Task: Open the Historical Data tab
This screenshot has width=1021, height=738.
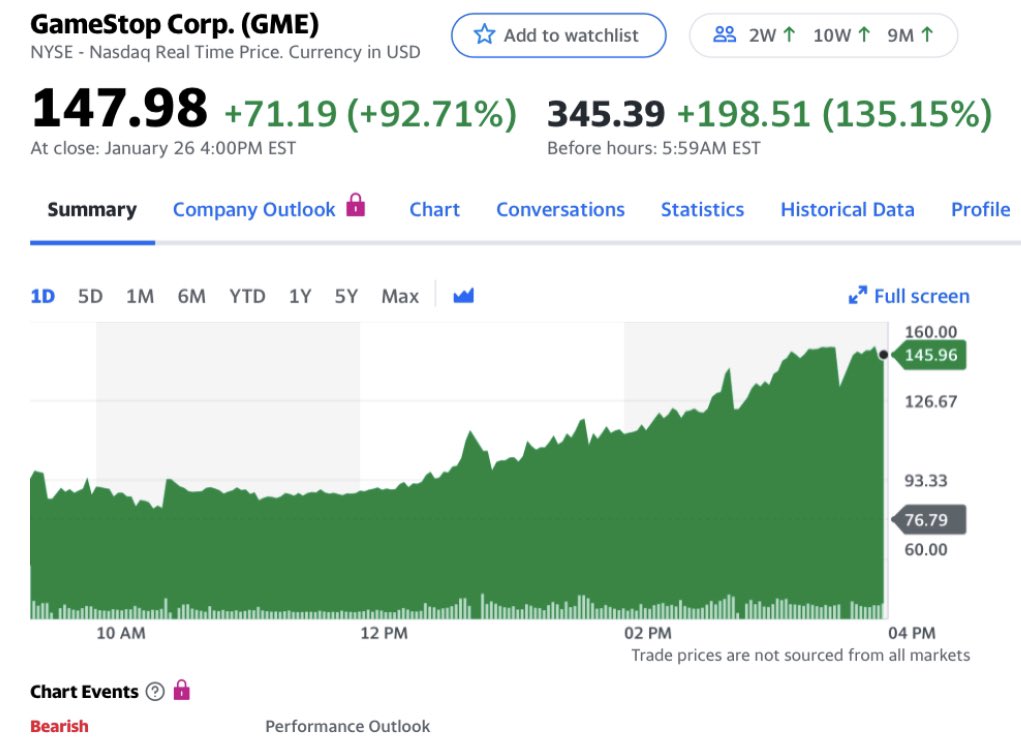Action: [x=847, y=210]
